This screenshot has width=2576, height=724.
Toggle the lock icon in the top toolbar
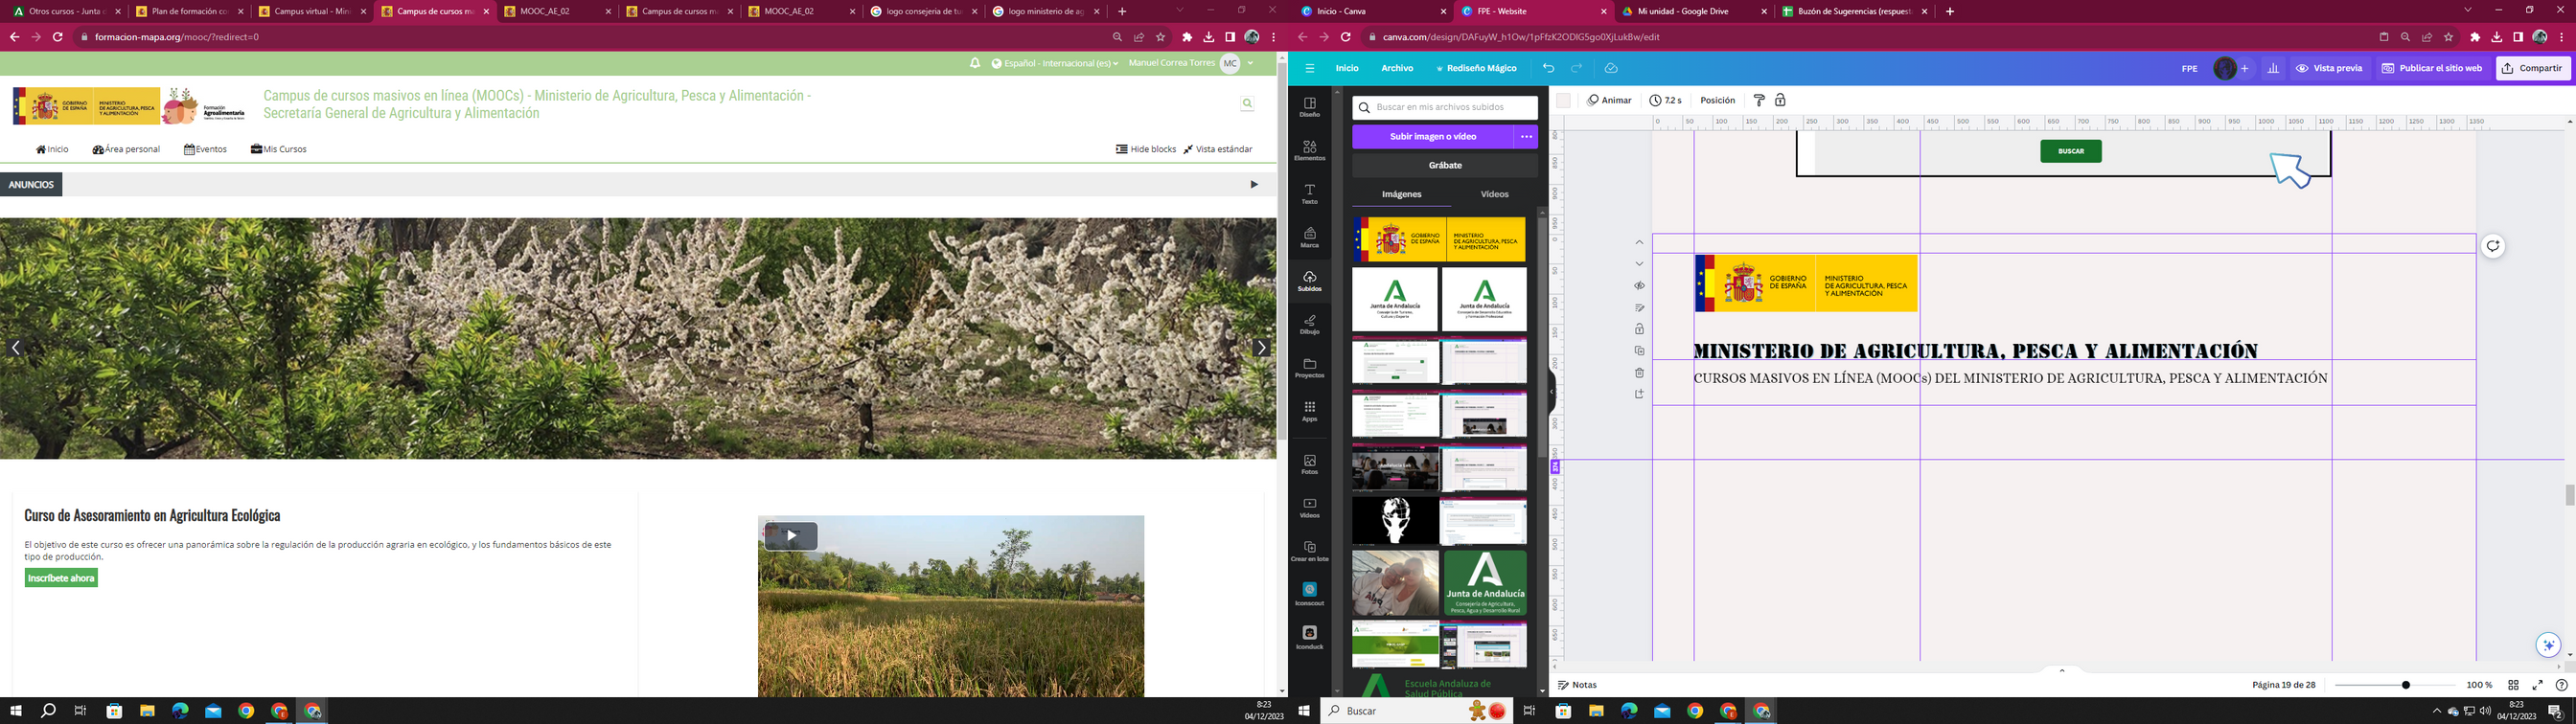(1780, 100)
